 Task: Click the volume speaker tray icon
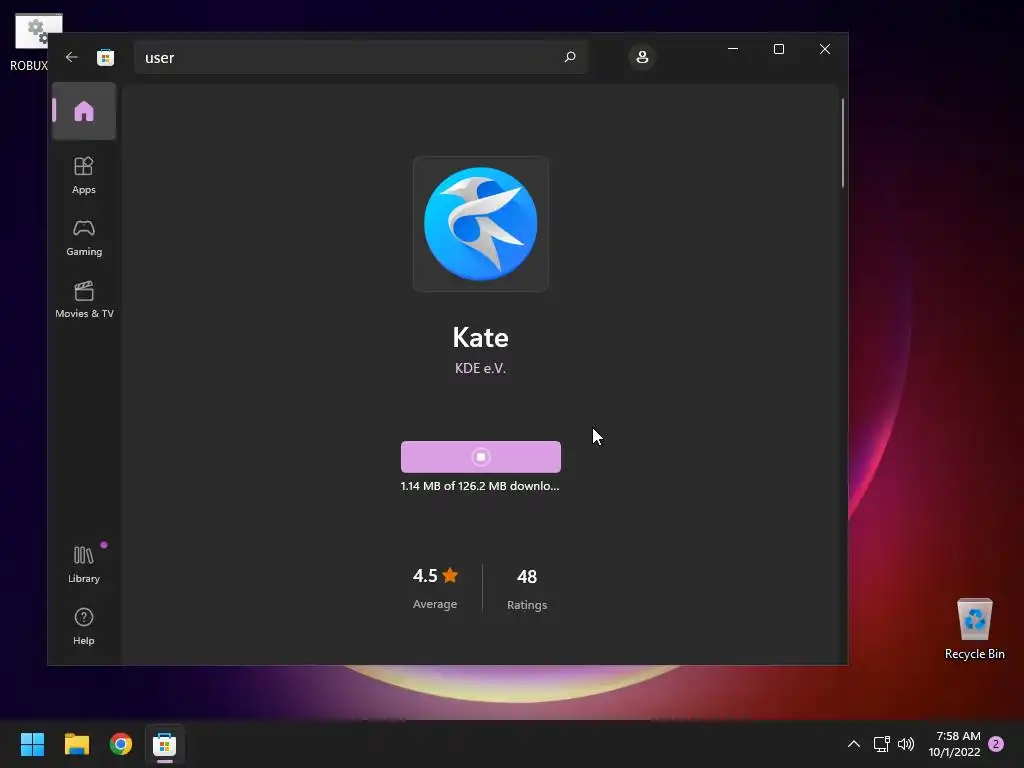point(906,744)
